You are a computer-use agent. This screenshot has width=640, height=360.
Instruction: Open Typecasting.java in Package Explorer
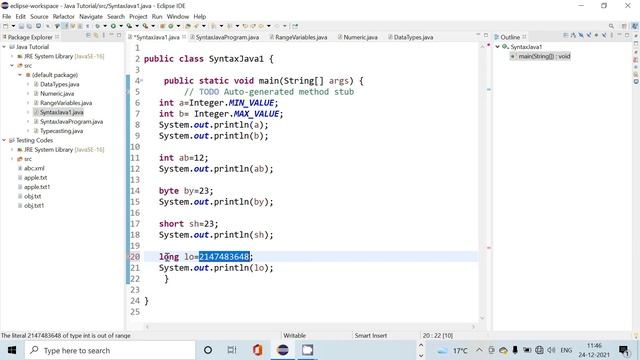[61, 131]
